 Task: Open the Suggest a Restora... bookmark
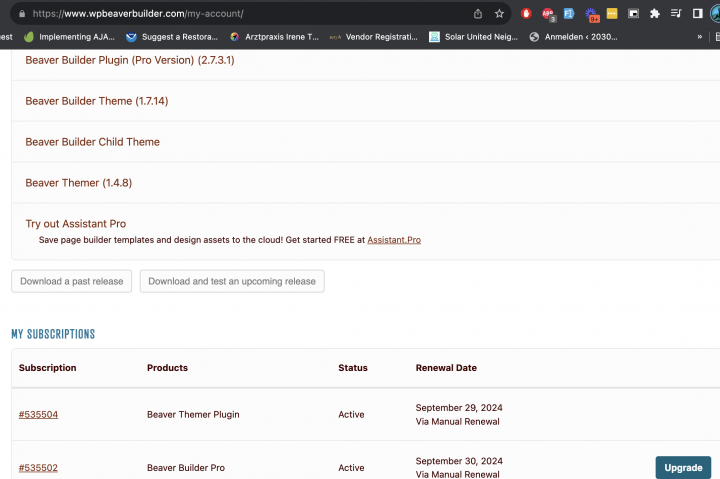[x=171, y=37]
